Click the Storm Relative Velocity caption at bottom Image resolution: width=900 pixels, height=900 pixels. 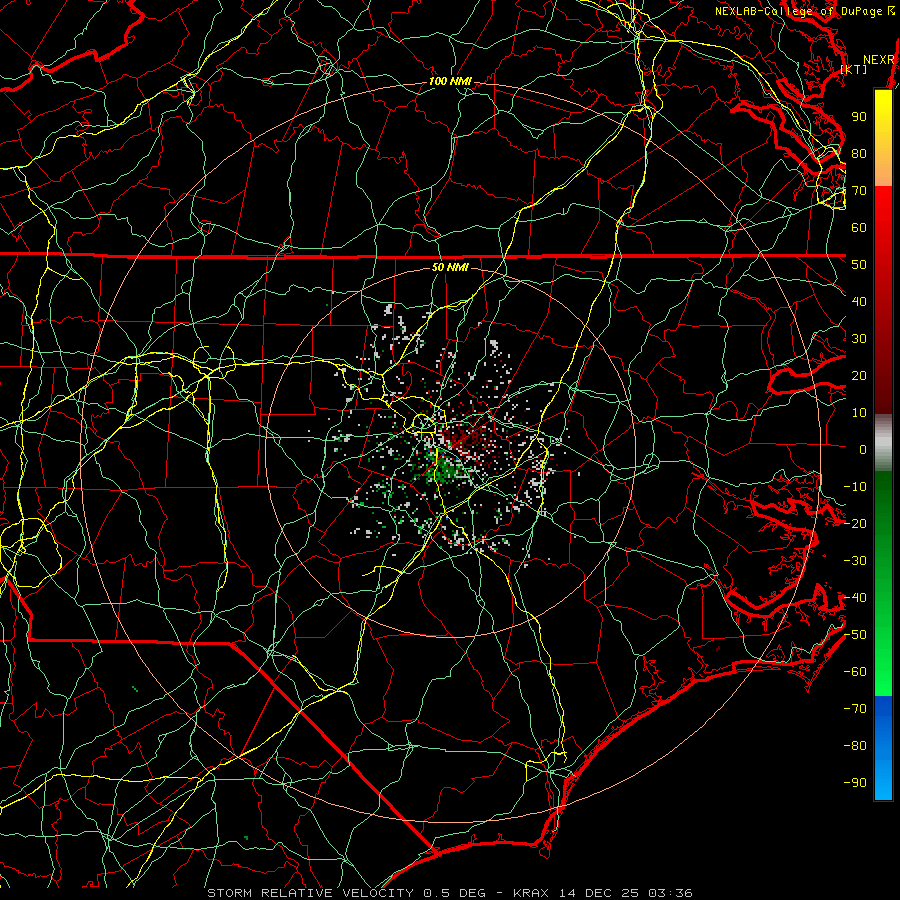tap(449, 893)
